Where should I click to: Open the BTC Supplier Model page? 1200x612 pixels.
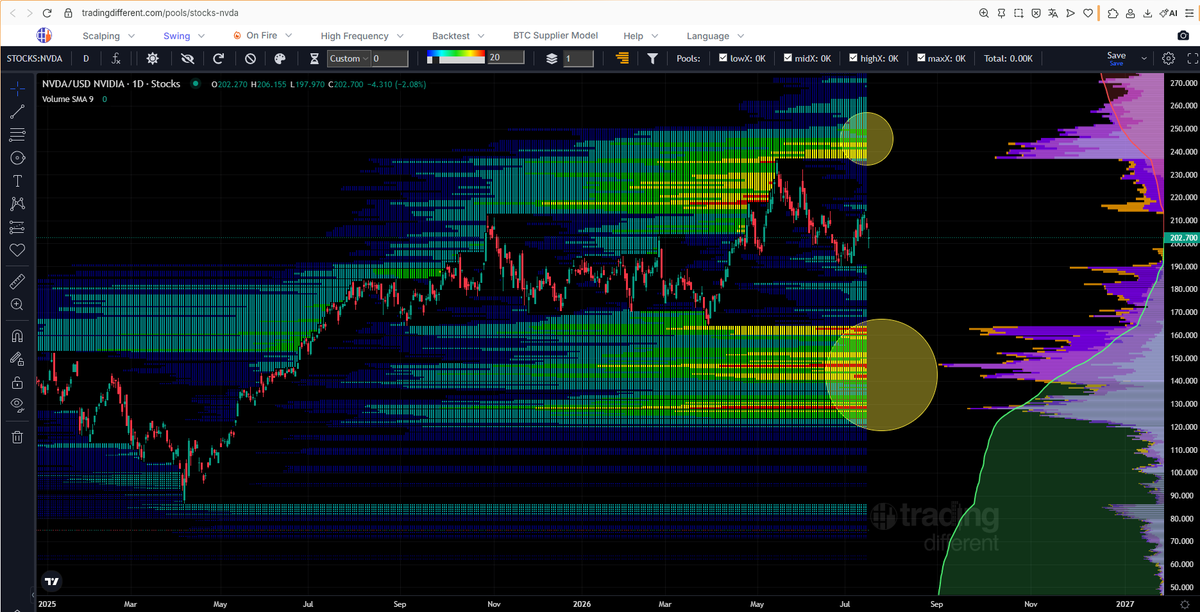555,36
